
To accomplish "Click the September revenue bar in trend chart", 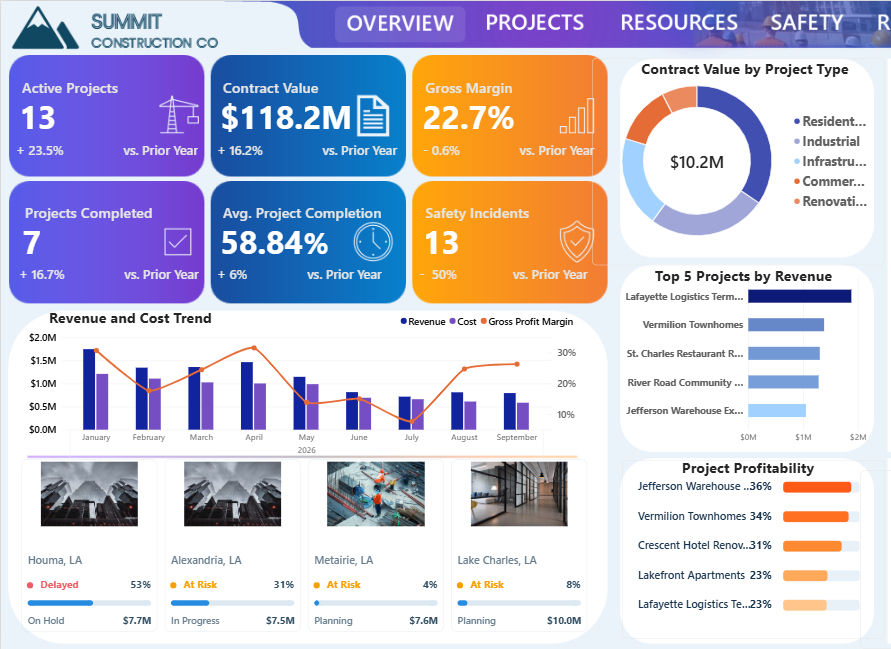I will pos(510,411).
